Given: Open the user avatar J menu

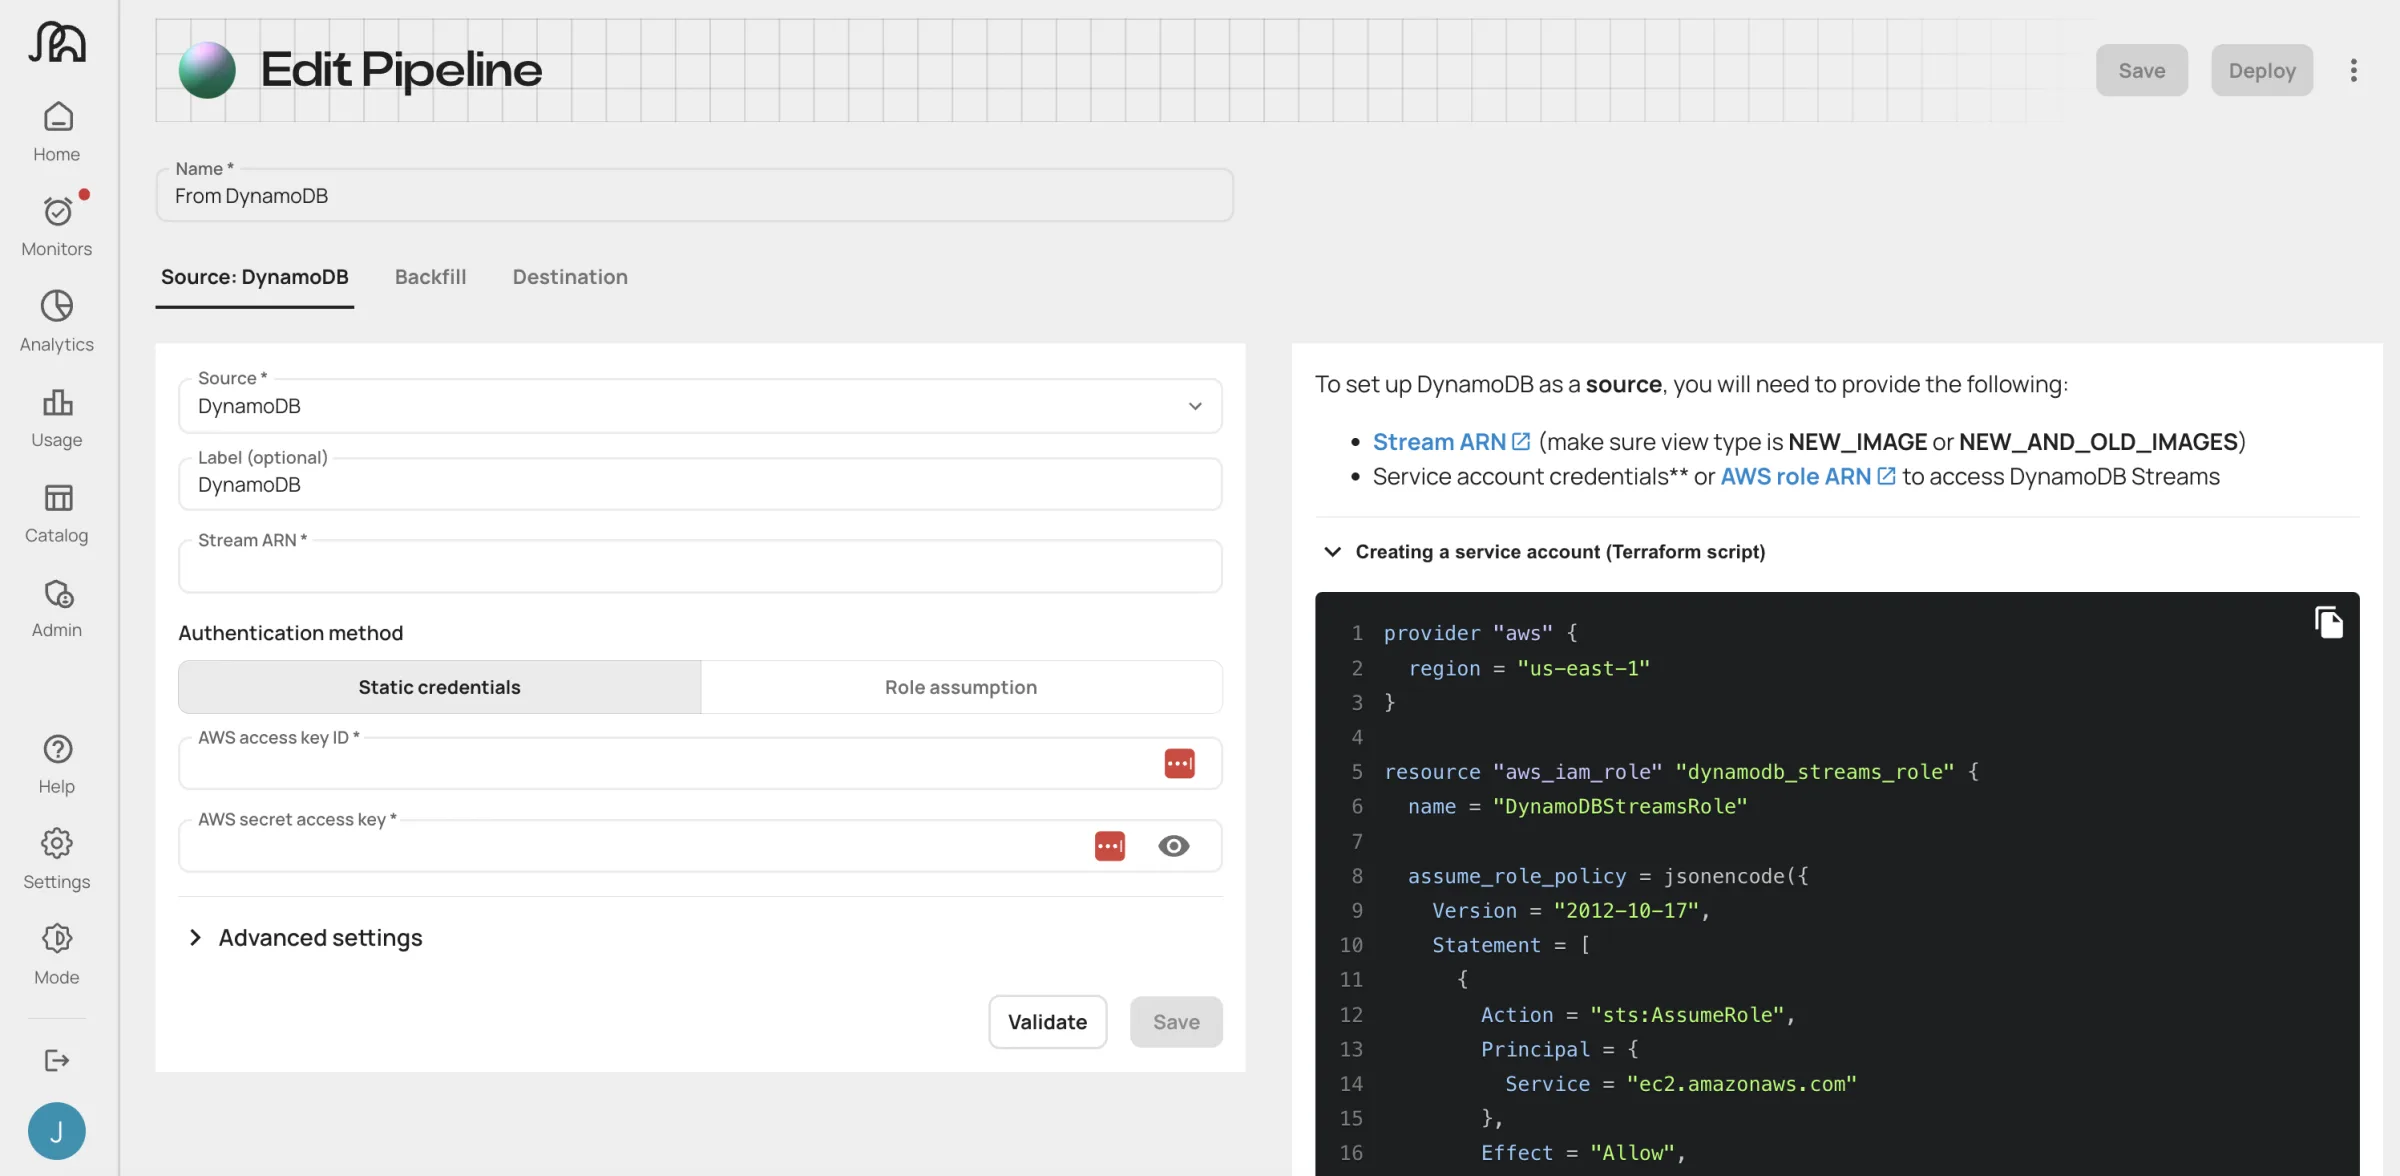Looking at the screenshot, I should [x=57, y=1131].
